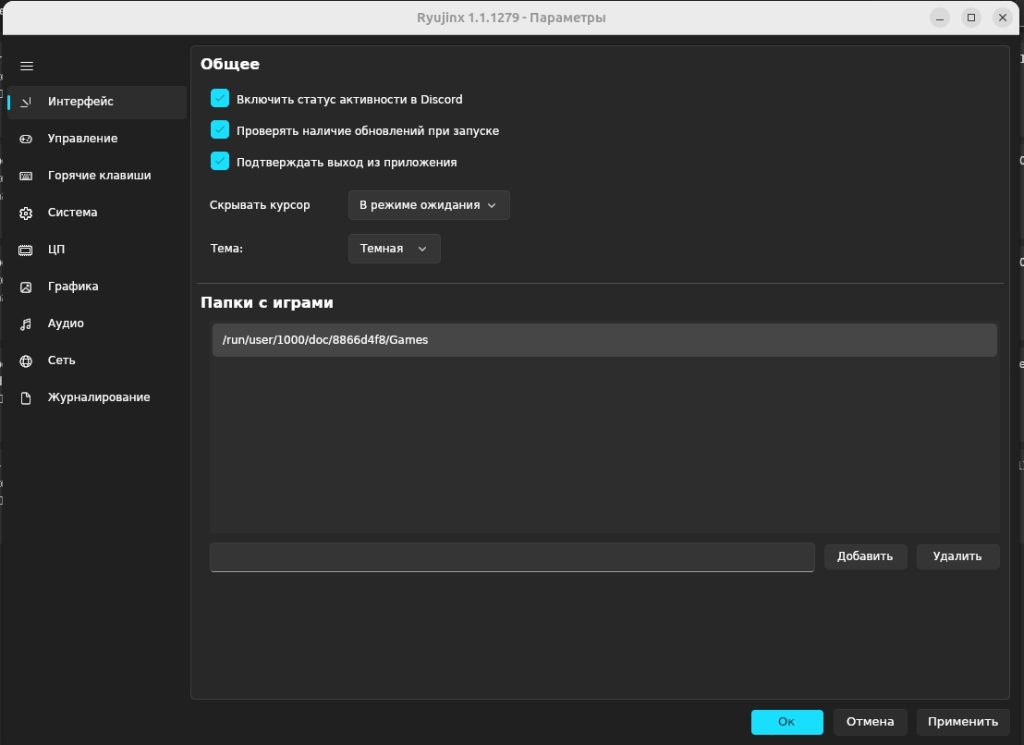
Task: Open the Журналирование settings page
Action: (x=97, y=398)
